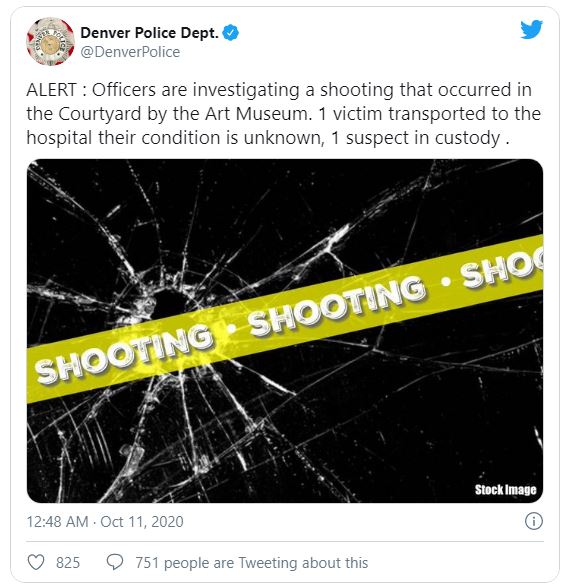Open the shattered glass tweet image

285,331
